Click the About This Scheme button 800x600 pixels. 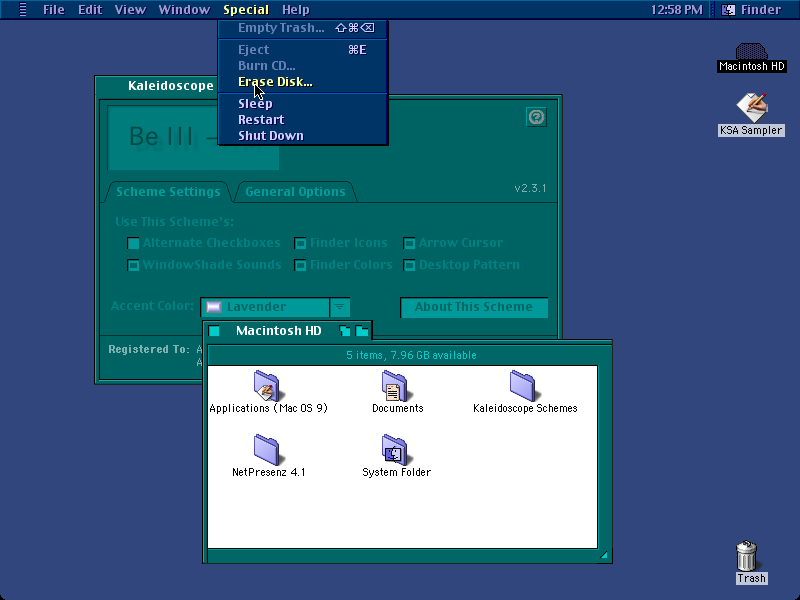474,307
